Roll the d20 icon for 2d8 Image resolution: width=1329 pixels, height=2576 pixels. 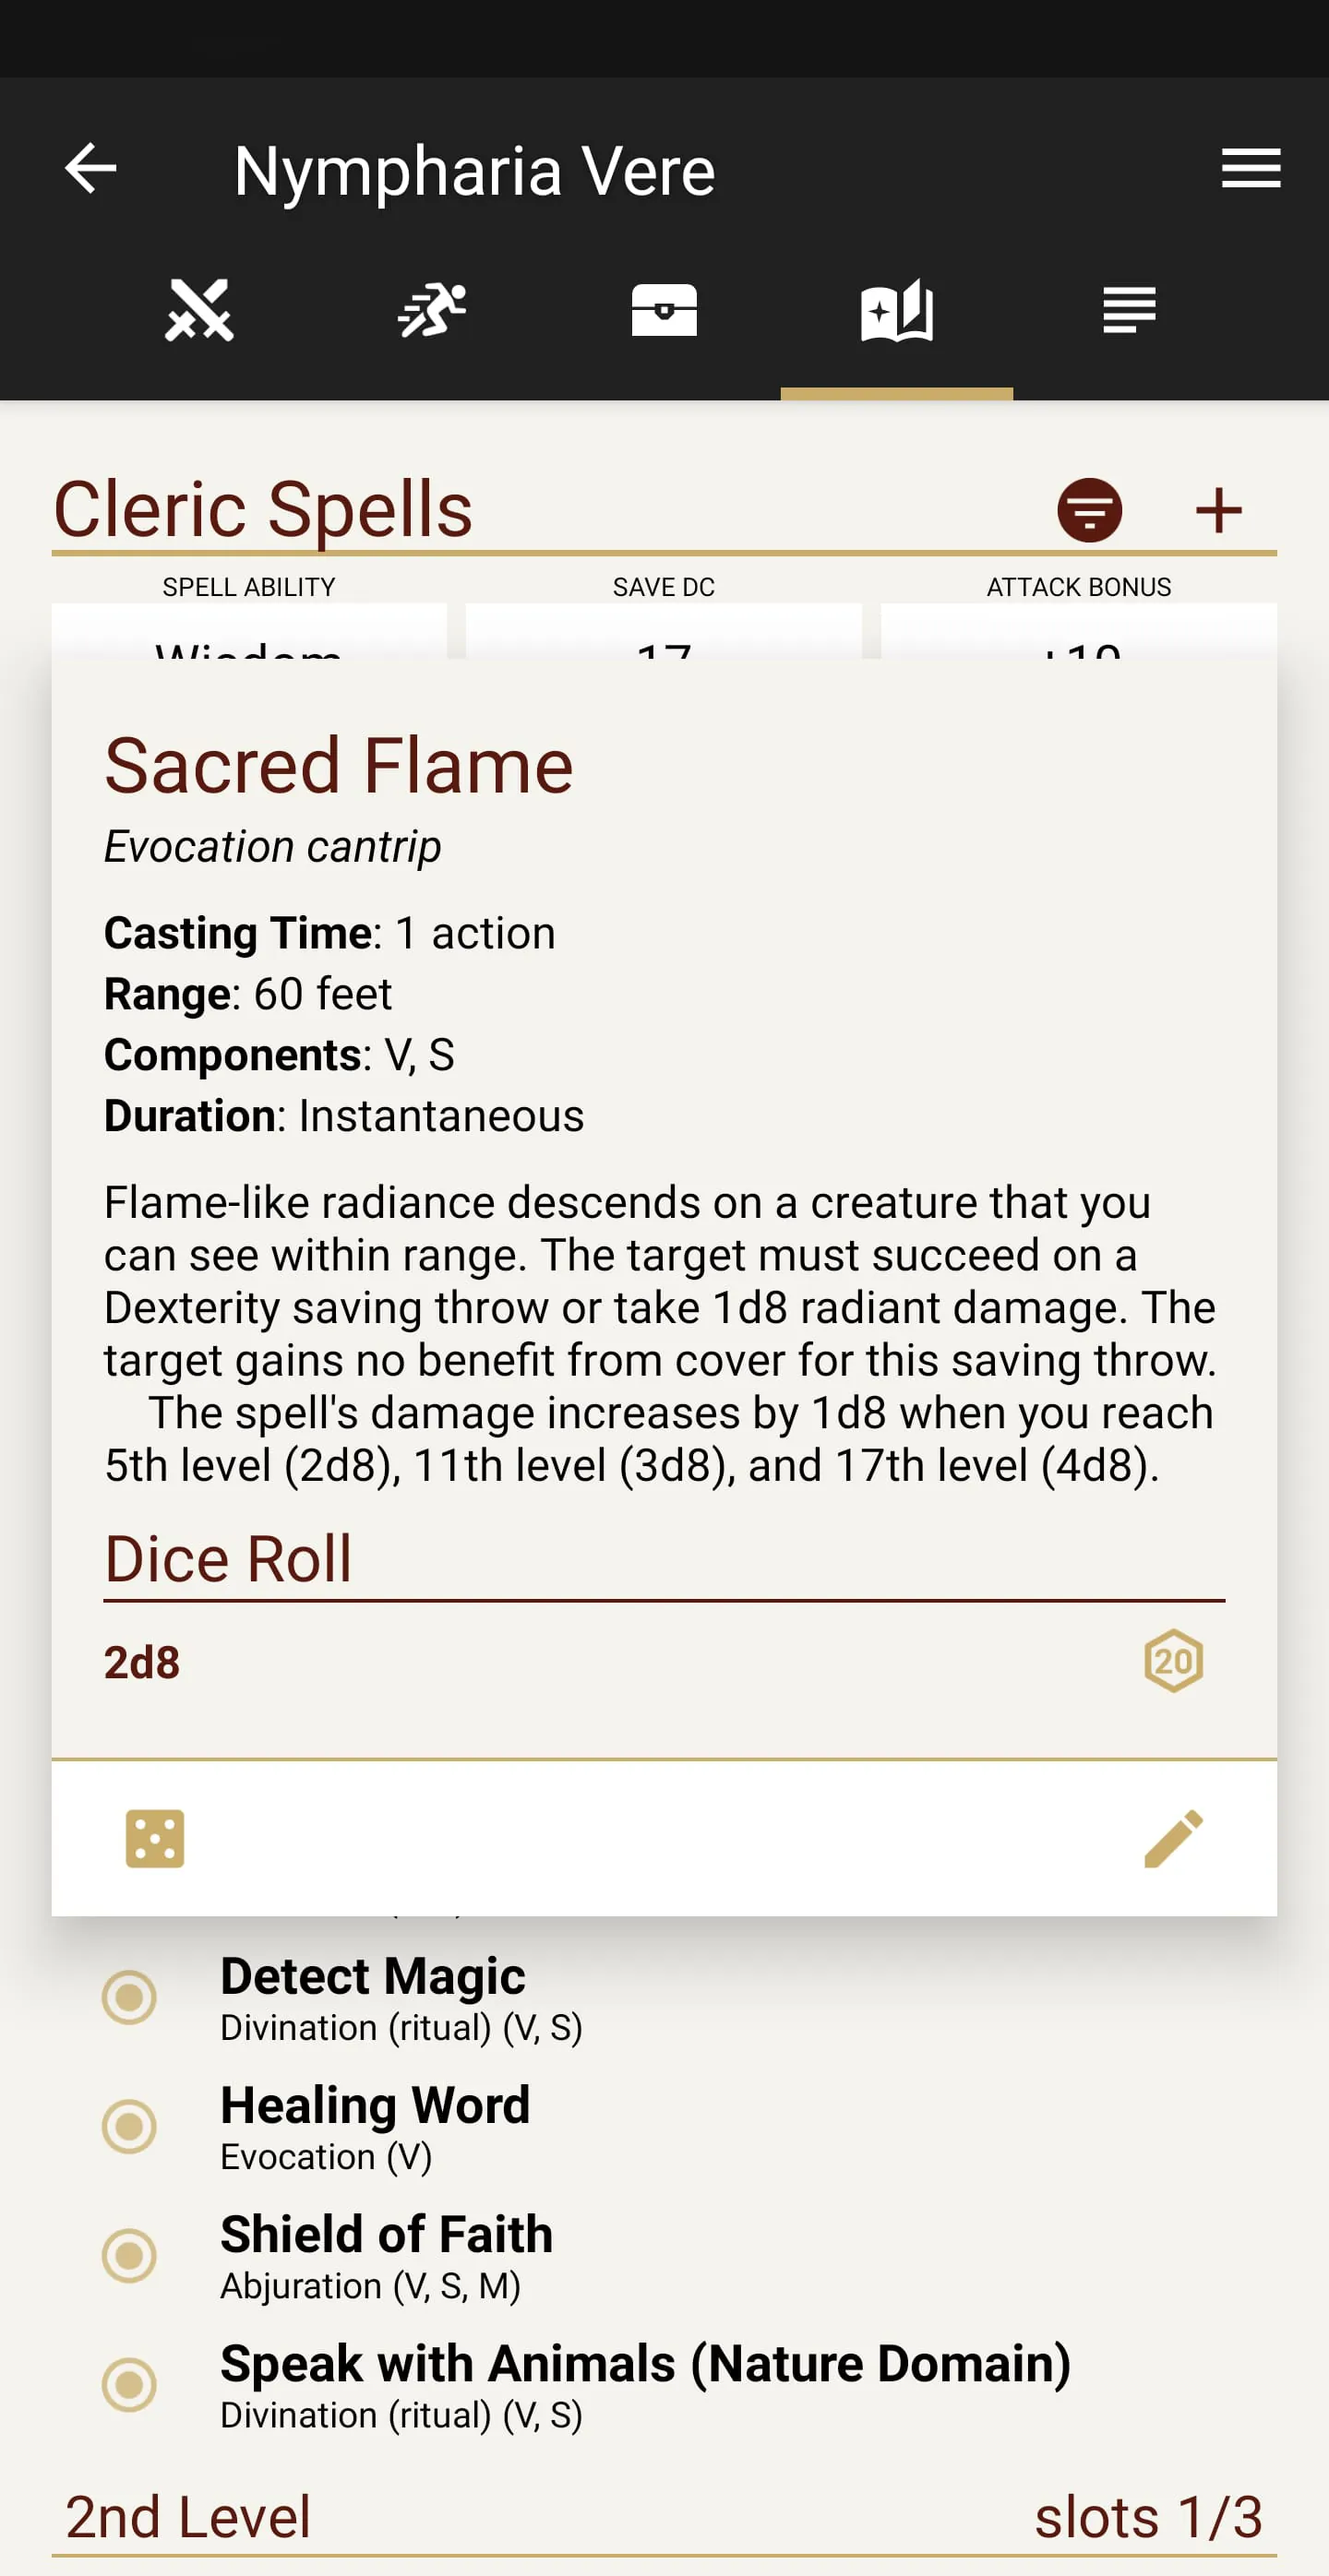click(x=1173, y=1661)
